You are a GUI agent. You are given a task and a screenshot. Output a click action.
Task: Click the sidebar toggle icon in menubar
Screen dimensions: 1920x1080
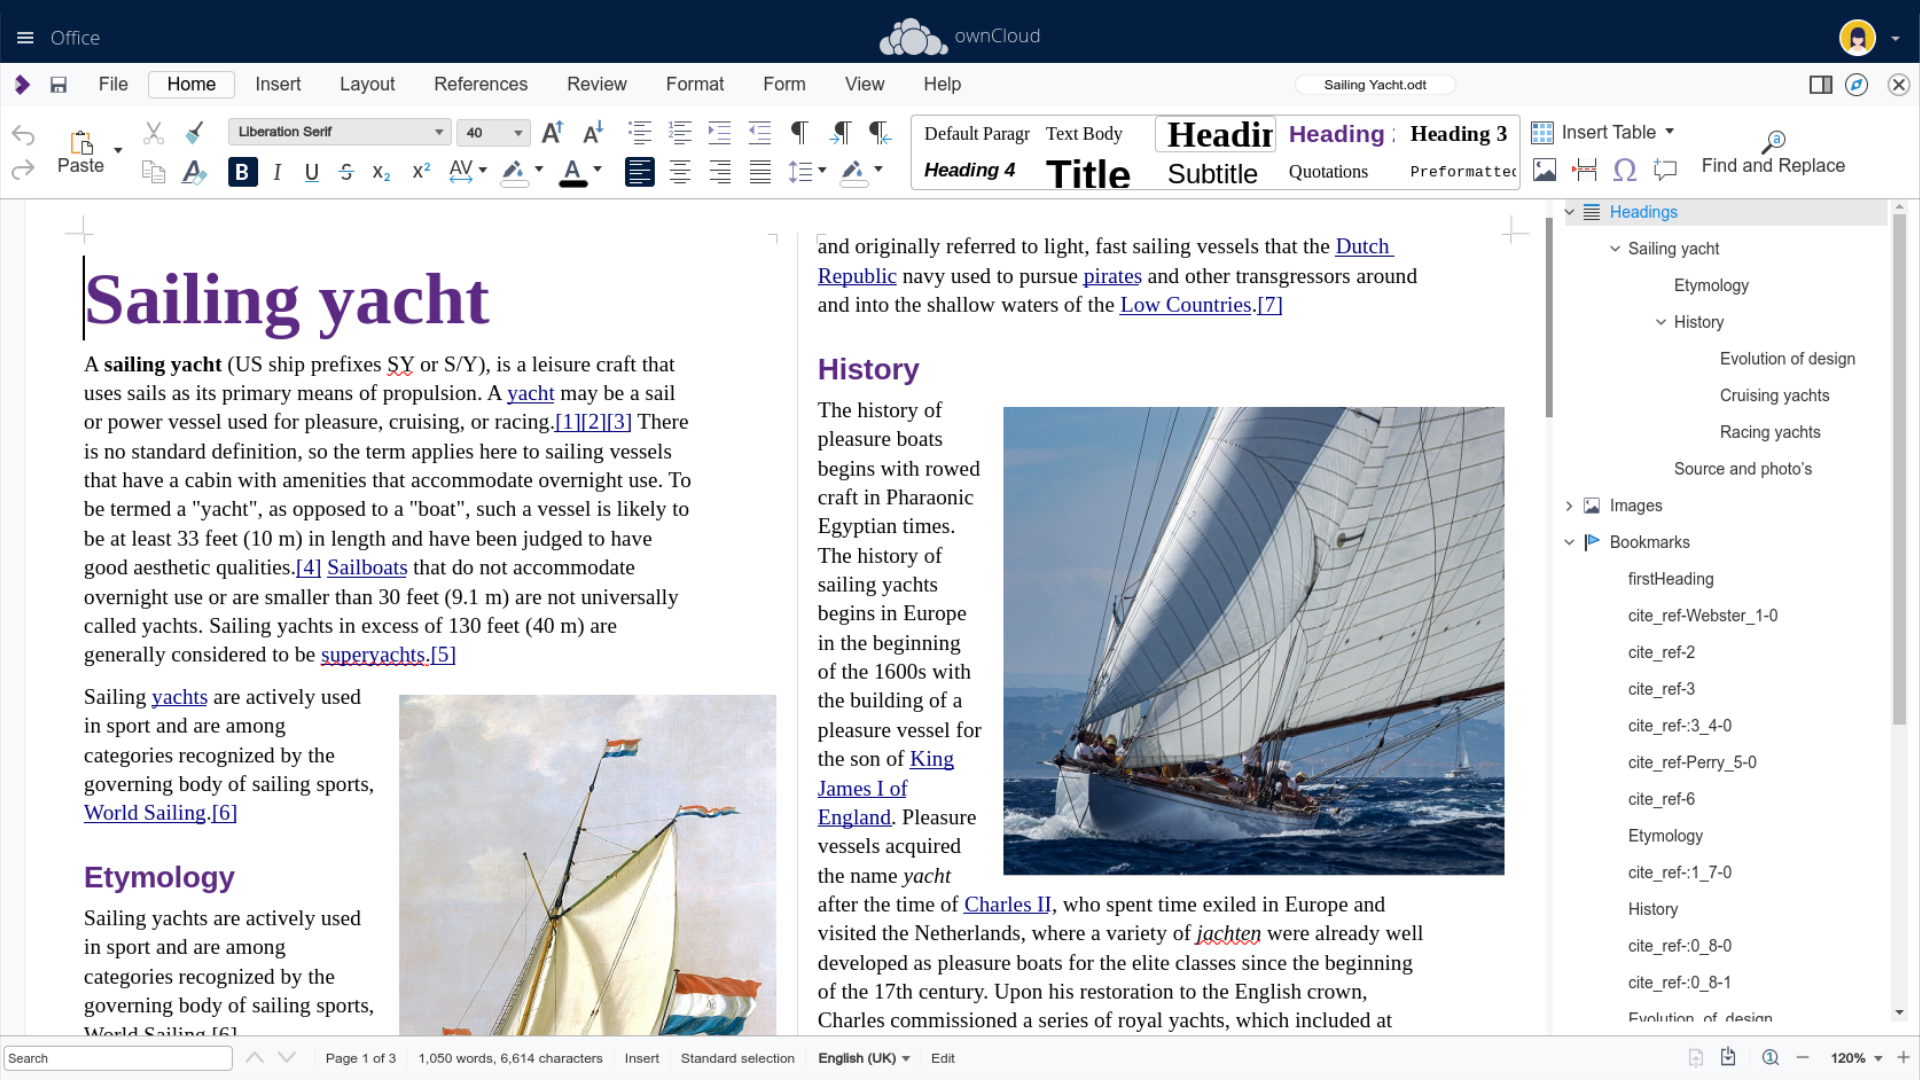point(1821,85)
